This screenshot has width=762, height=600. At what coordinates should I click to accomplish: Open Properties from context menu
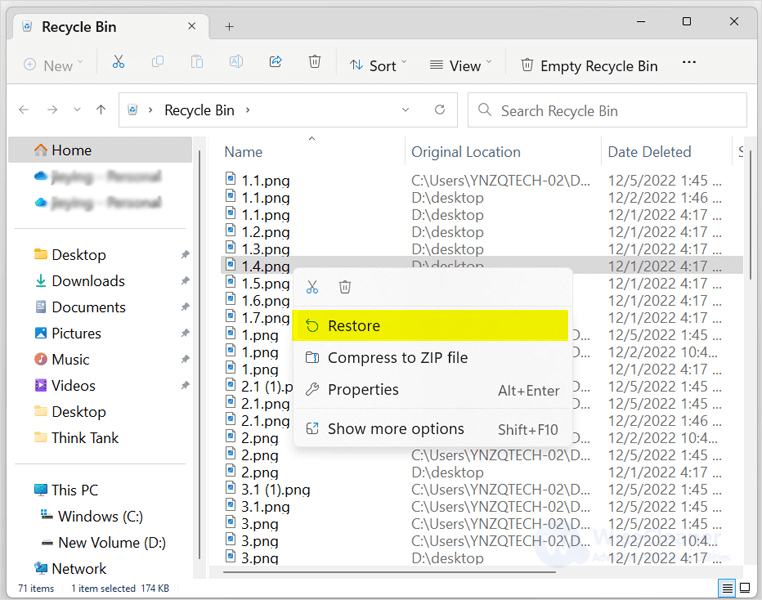click(430, 390)
